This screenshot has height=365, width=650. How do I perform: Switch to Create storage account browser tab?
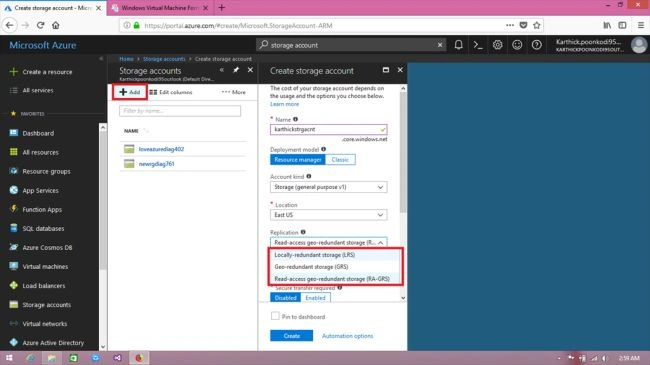point(53,8)
